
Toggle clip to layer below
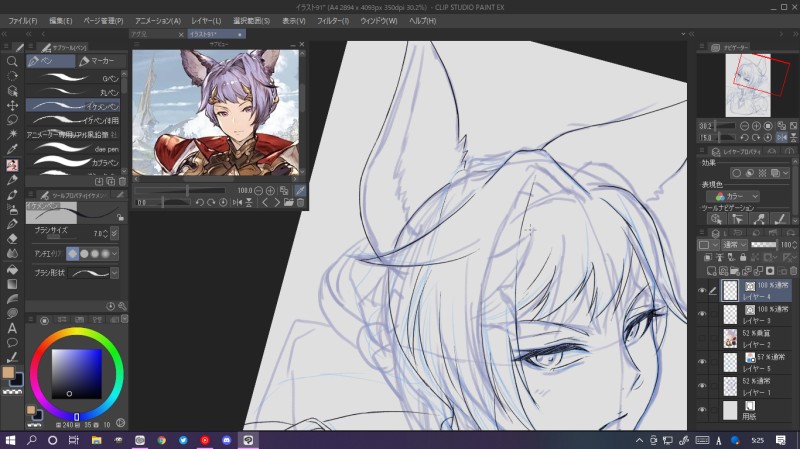pyautogui.click(x=708, y=257)
